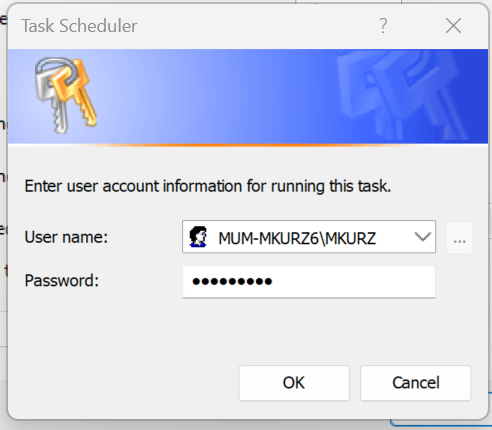The height and width of the screenshot is (430, 492).
Task: Confirm credentials with the OK button
Action: click(294, 383)
